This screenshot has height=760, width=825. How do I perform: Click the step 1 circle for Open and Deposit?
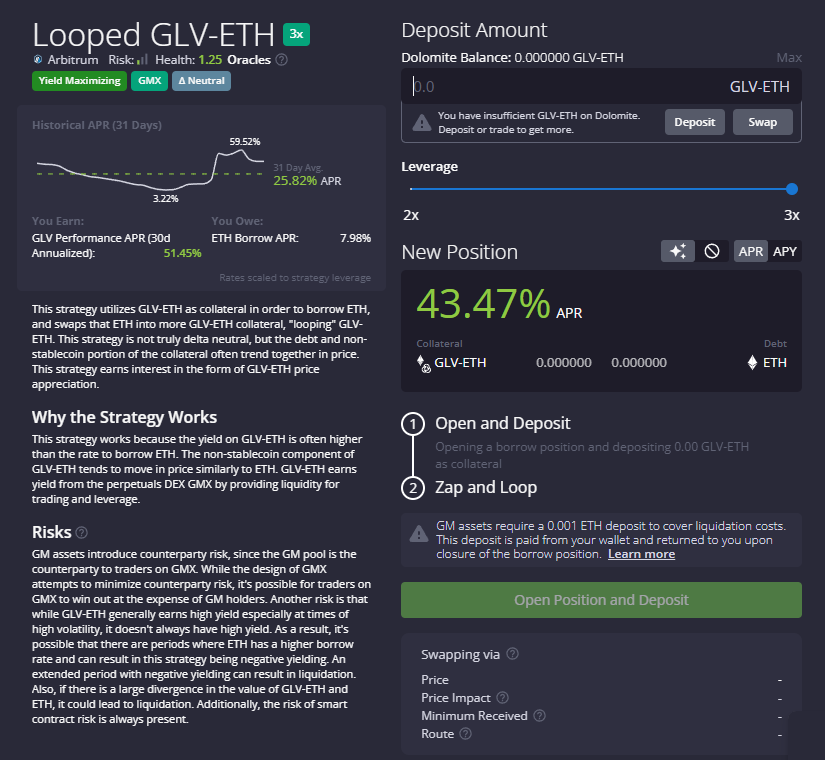coord(413,424)
